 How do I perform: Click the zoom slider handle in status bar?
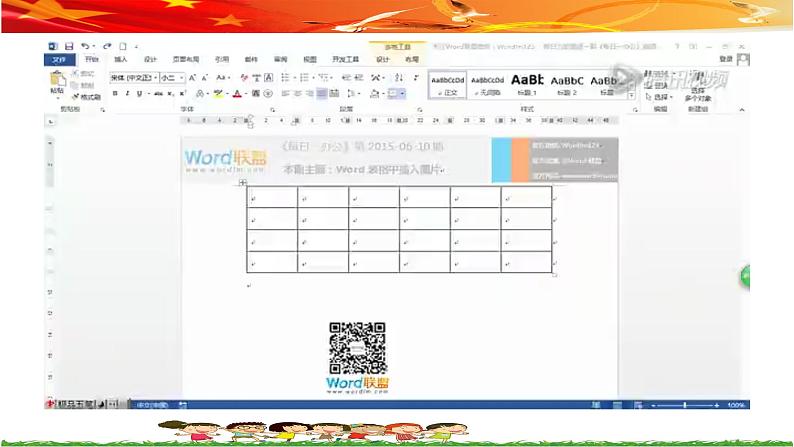coord(685,405)
